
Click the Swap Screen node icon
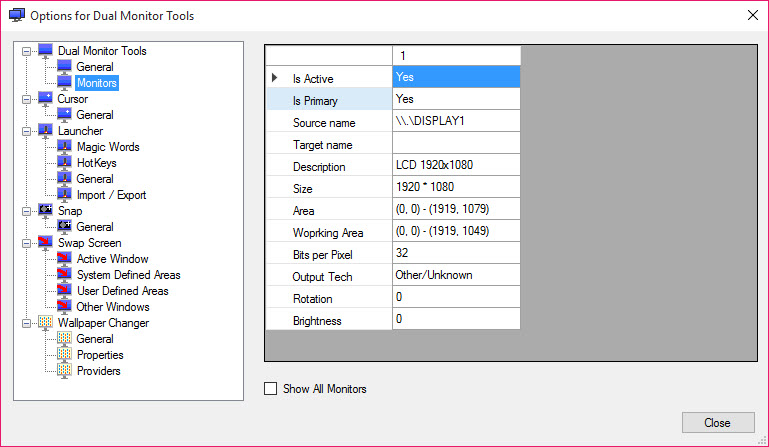click(45, 243)
